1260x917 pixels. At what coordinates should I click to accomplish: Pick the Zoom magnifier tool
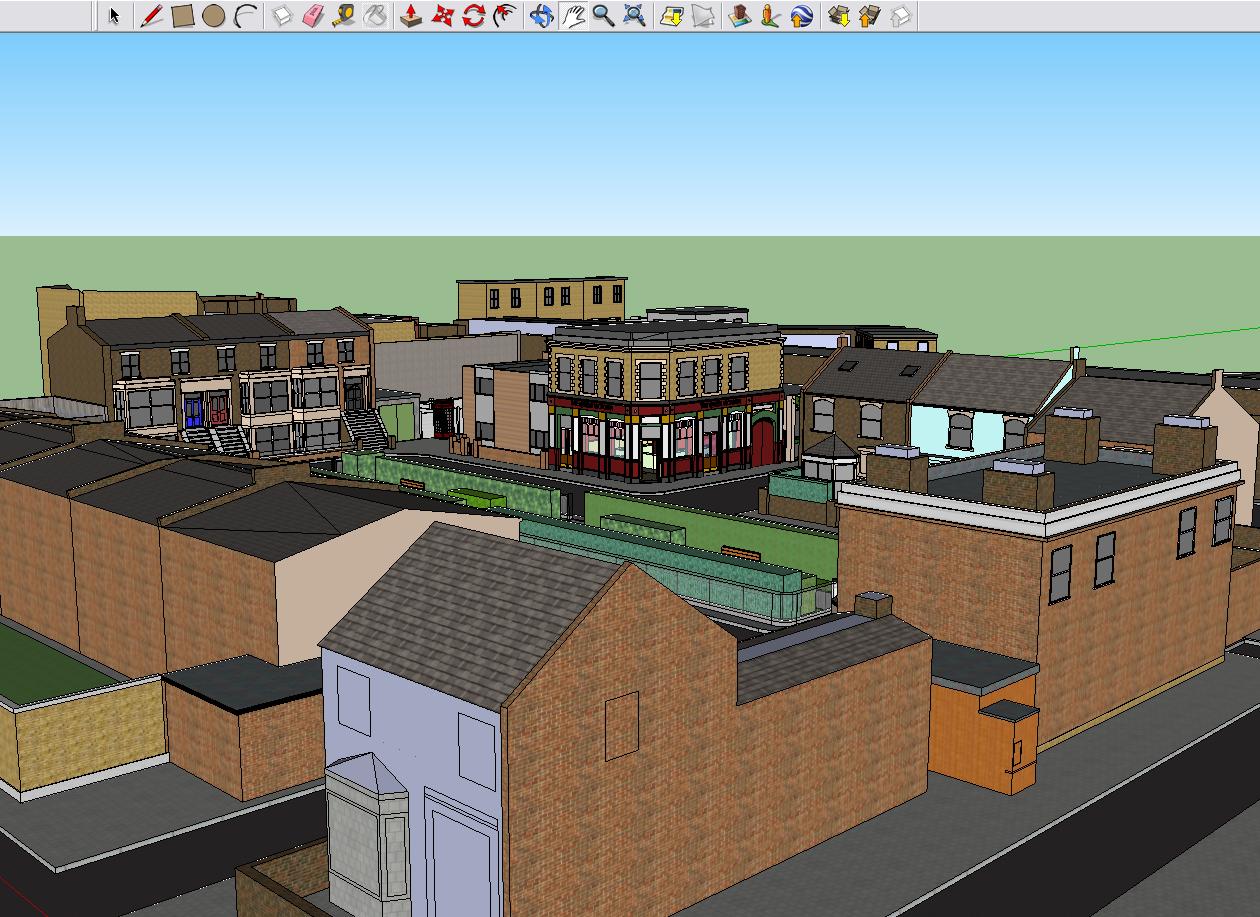coord(603,16)
